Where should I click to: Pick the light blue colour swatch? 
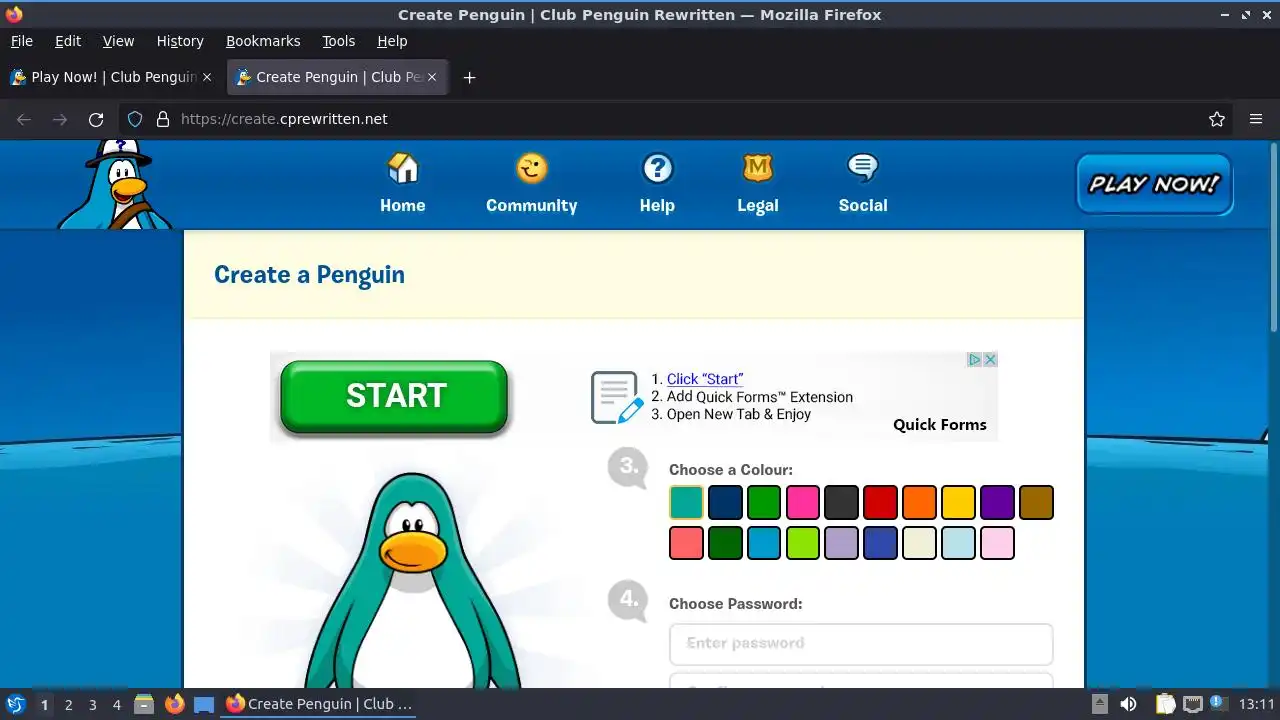point(764,543)
